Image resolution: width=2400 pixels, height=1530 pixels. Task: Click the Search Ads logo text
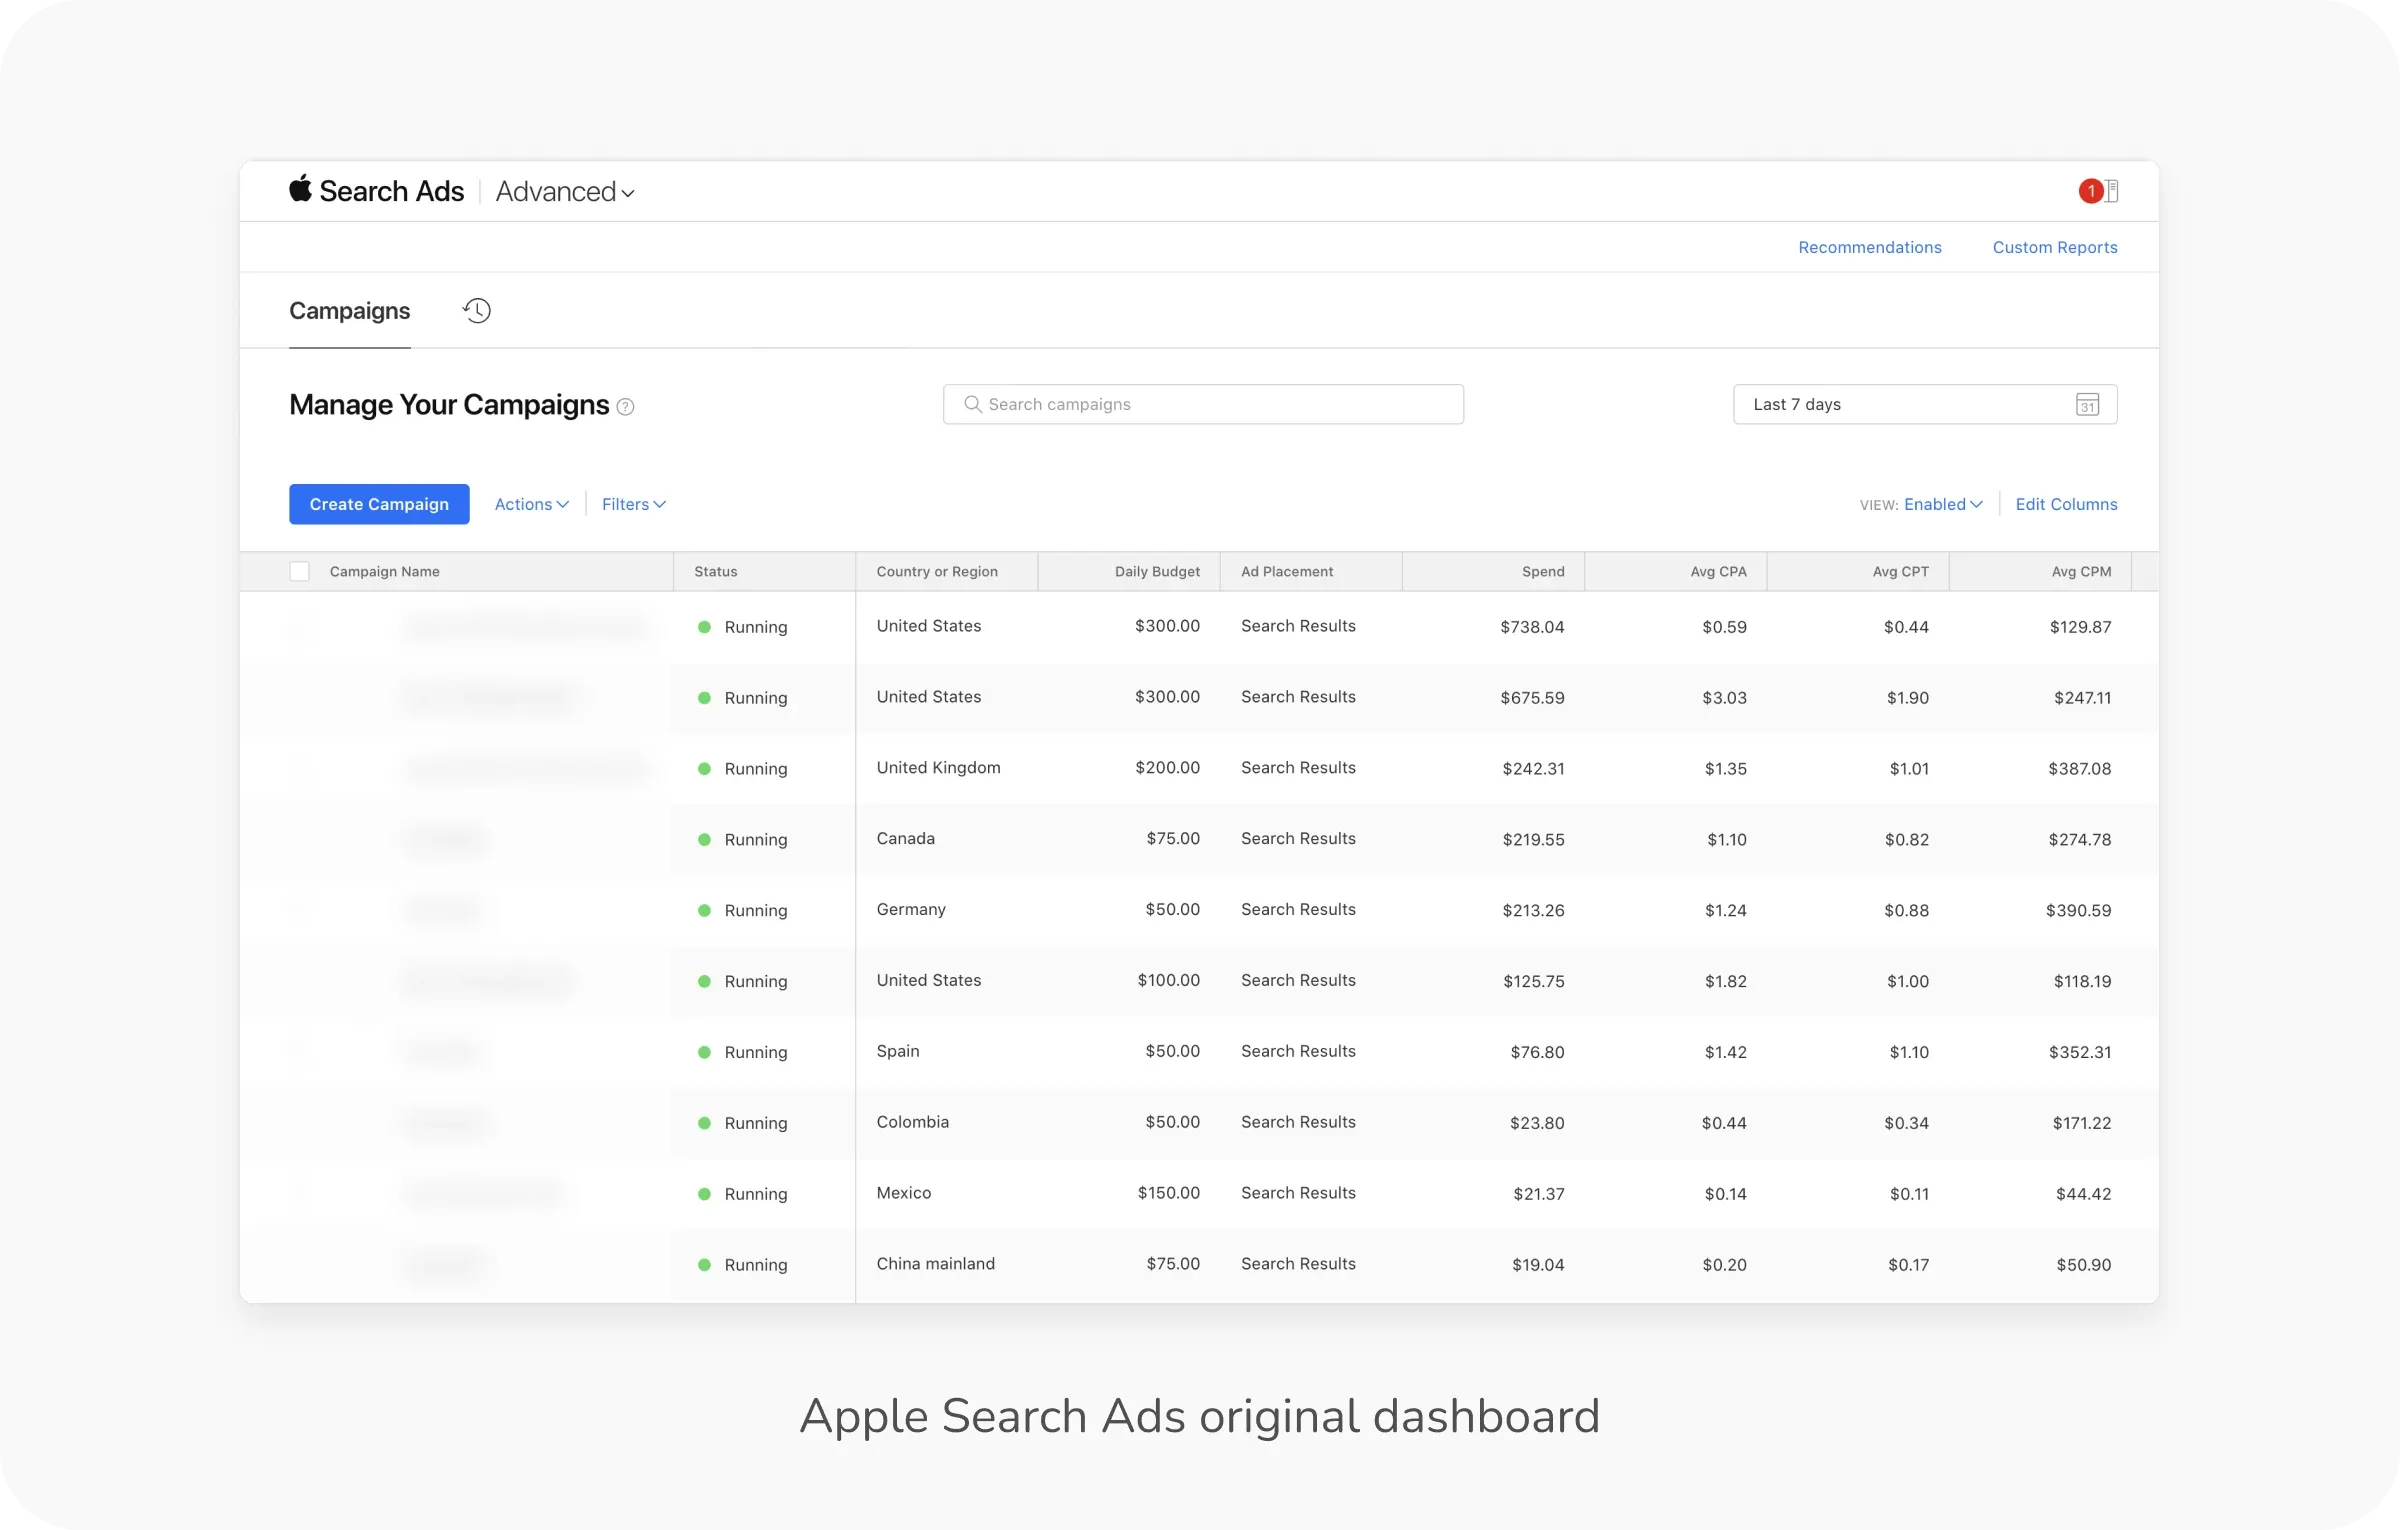(392, 191)
